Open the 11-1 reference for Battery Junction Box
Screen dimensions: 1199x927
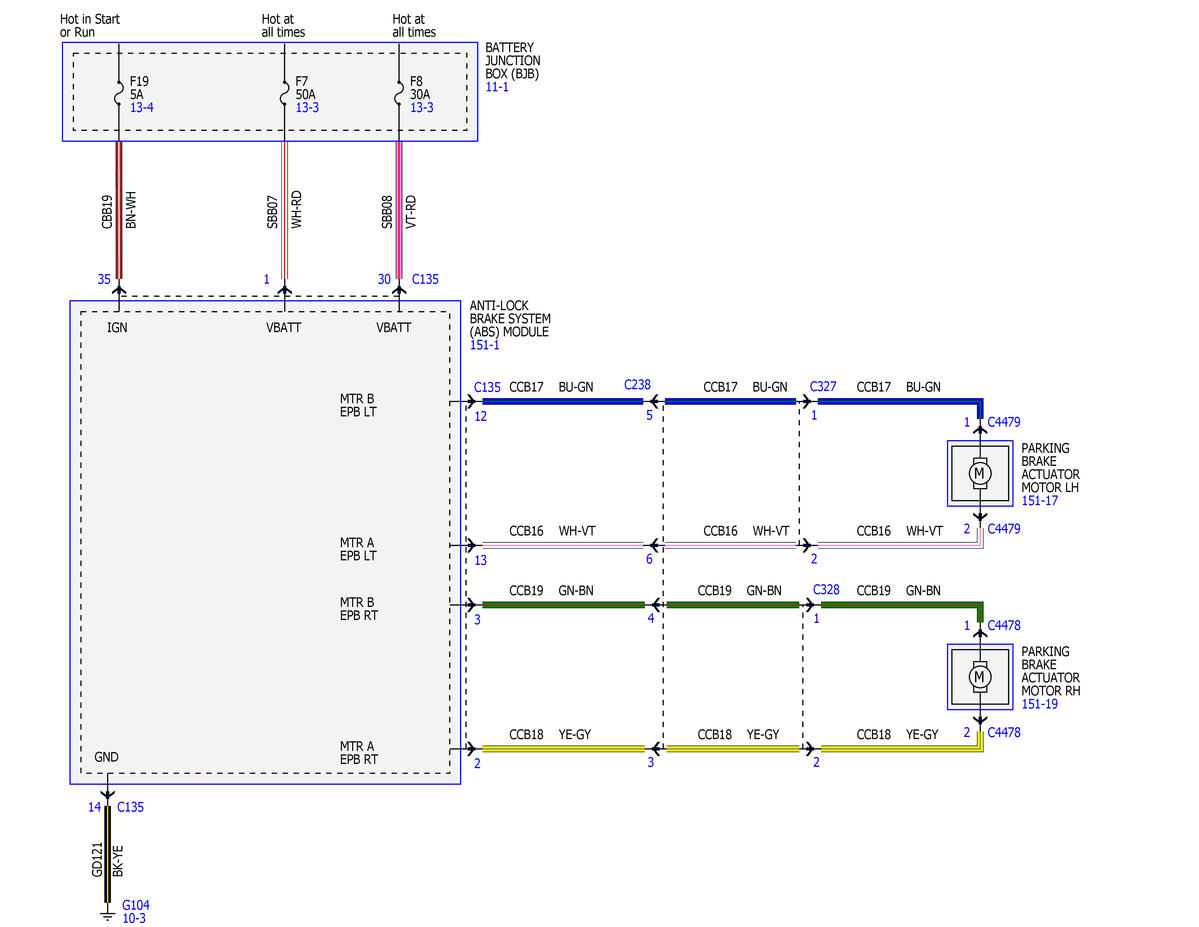[x=497, y=87]
